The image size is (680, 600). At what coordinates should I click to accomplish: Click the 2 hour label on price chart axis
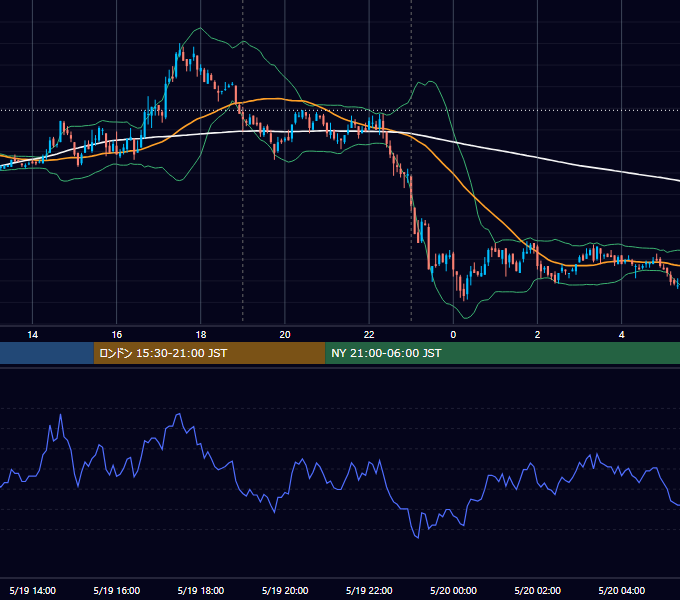coord(537,335)
